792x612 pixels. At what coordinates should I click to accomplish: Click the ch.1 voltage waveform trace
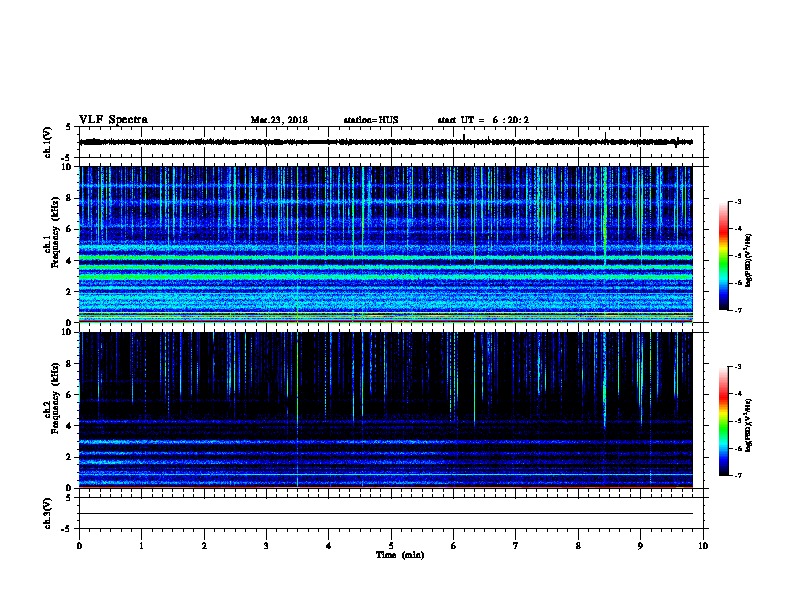[x=385, y=142]
